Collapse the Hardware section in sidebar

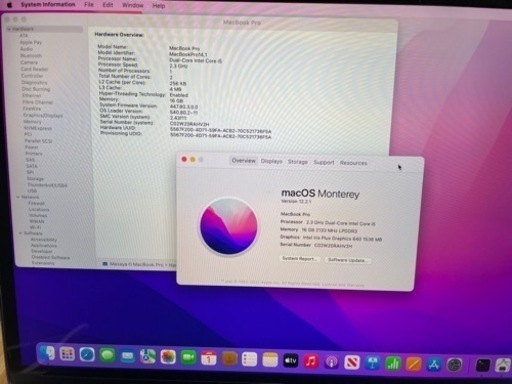point(9,29)
